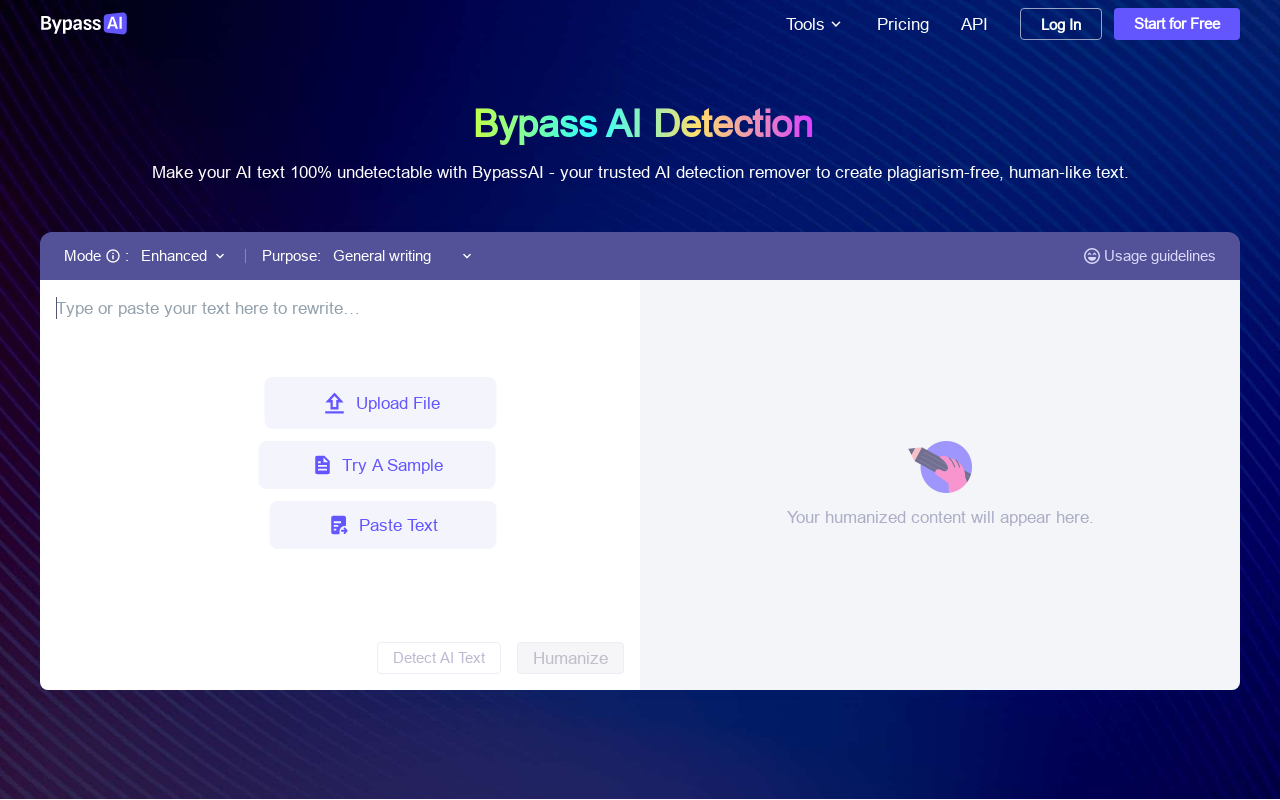This screenshot has width=1280, height=800.
Task: Open the API page link
Action: click(x=974, y=24)
